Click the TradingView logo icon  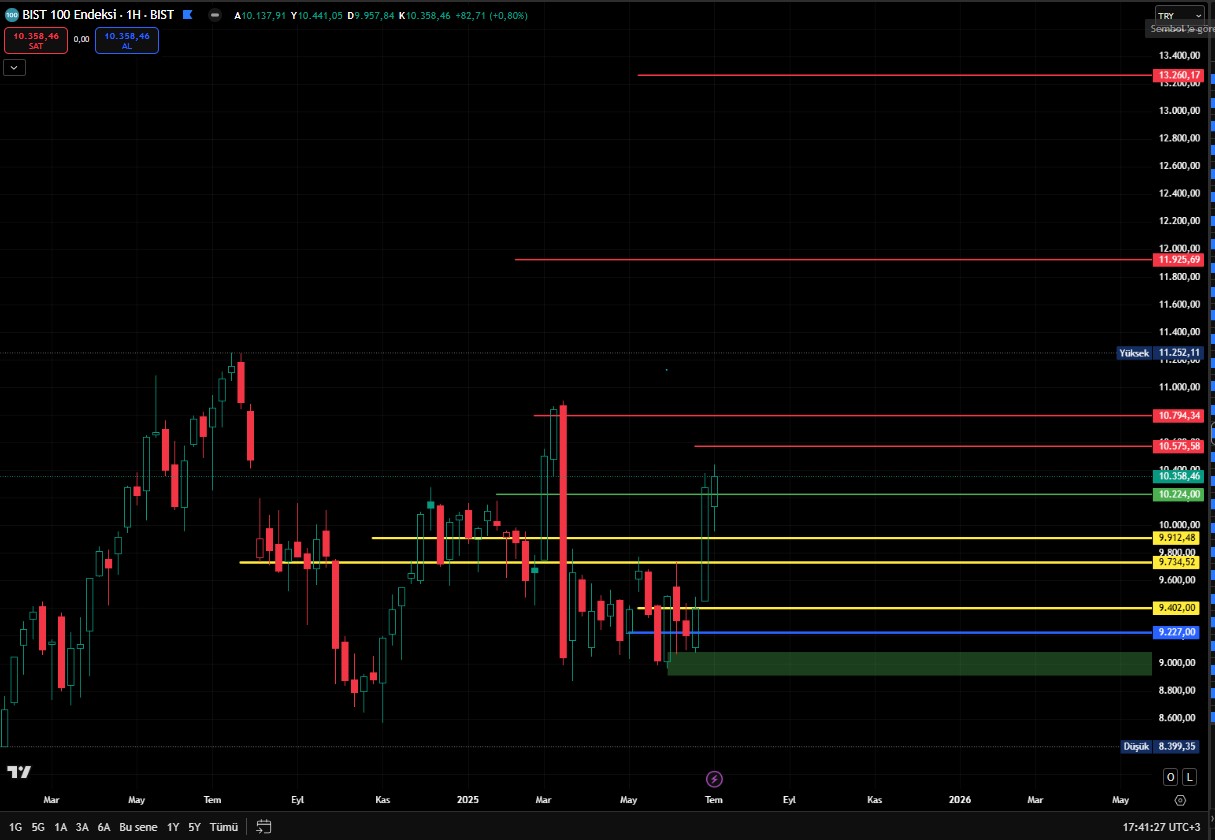click(18, 772)
